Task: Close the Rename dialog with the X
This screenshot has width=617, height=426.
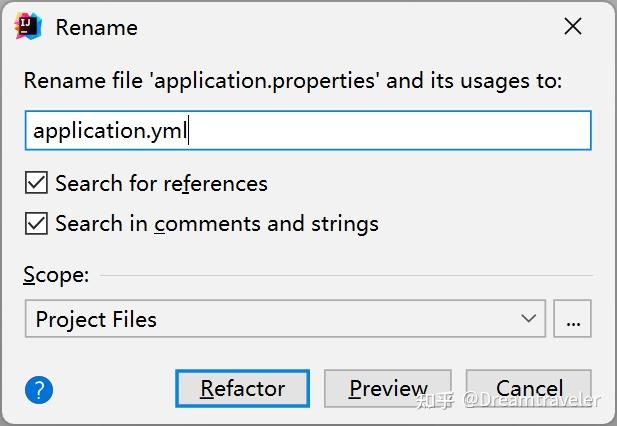Action: pos(573,27)
